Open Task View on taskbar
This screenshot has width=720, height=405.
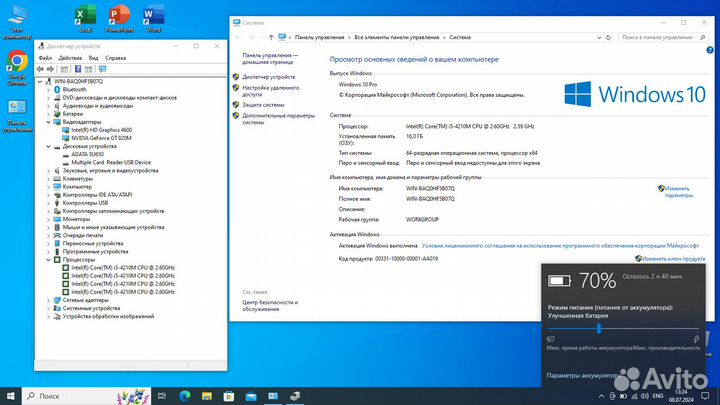click(162, 396)
